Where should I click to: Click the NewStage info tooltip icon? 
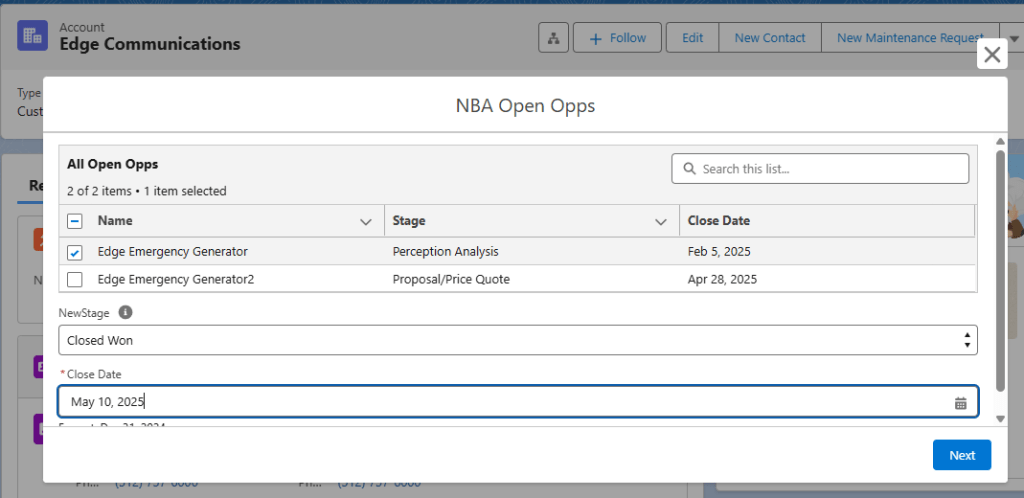tap(125, 312)
